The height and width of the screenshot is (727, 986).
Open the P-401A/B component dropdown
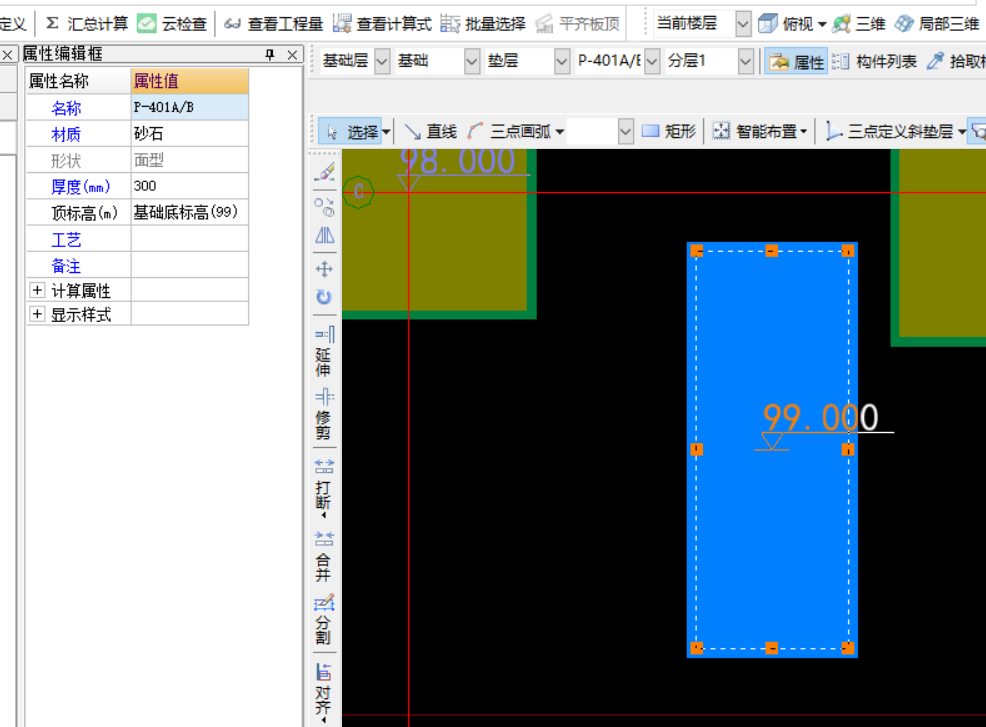click(652, 62)
